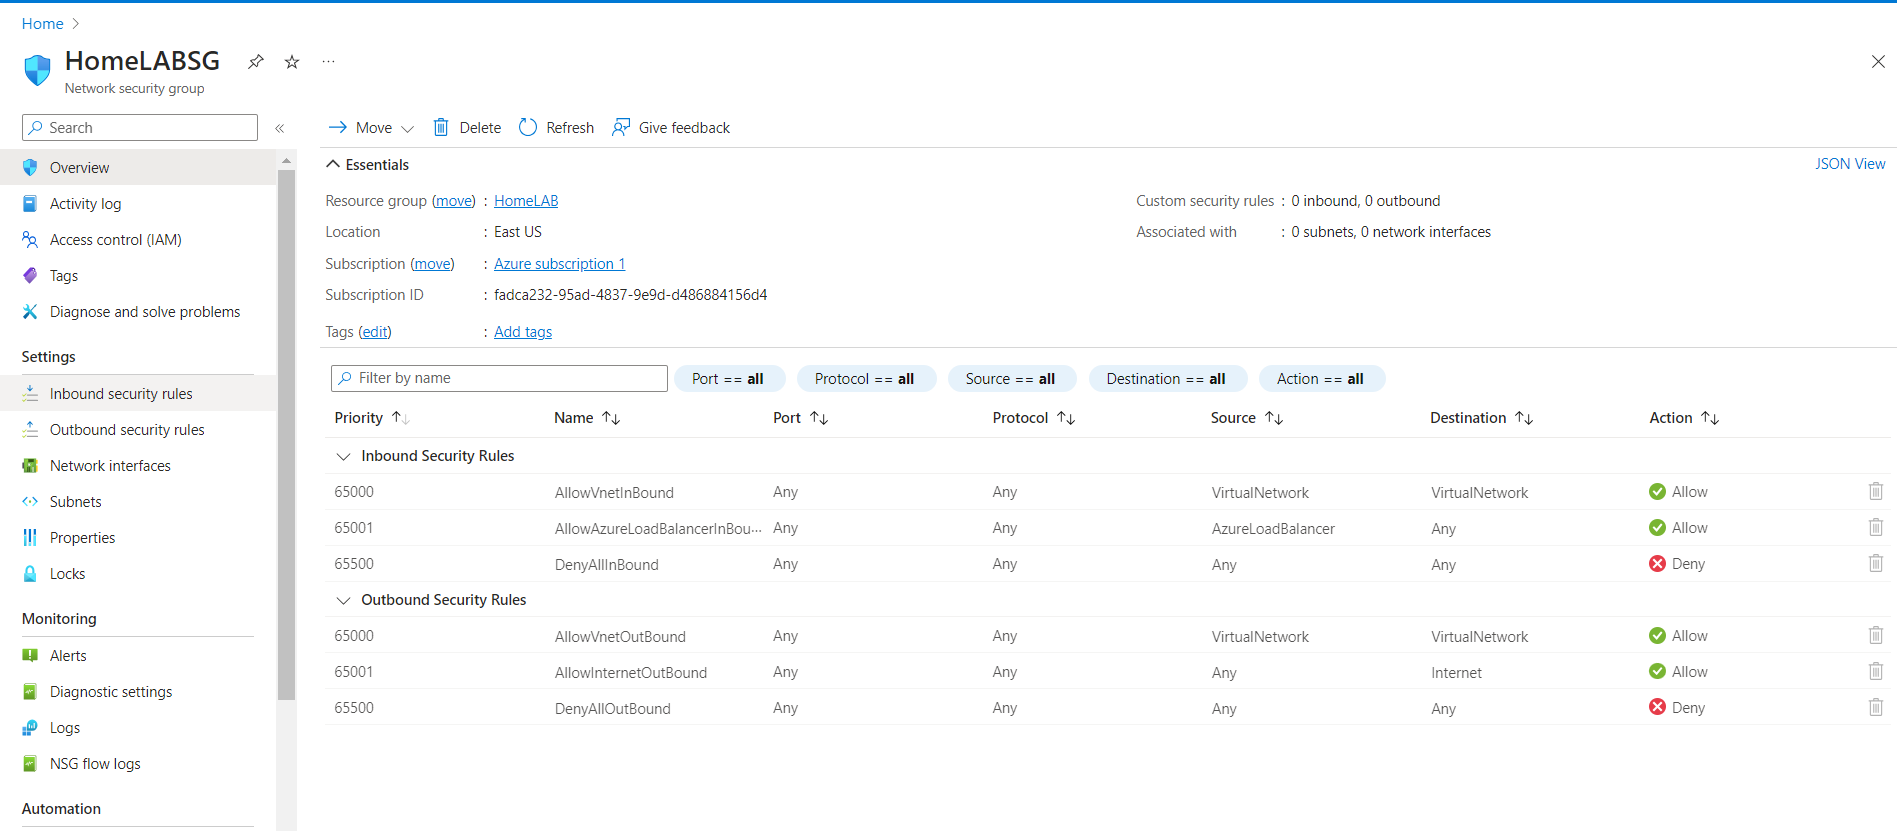Open Port == all filter
1897x831 pixels.
pos(729,379)
